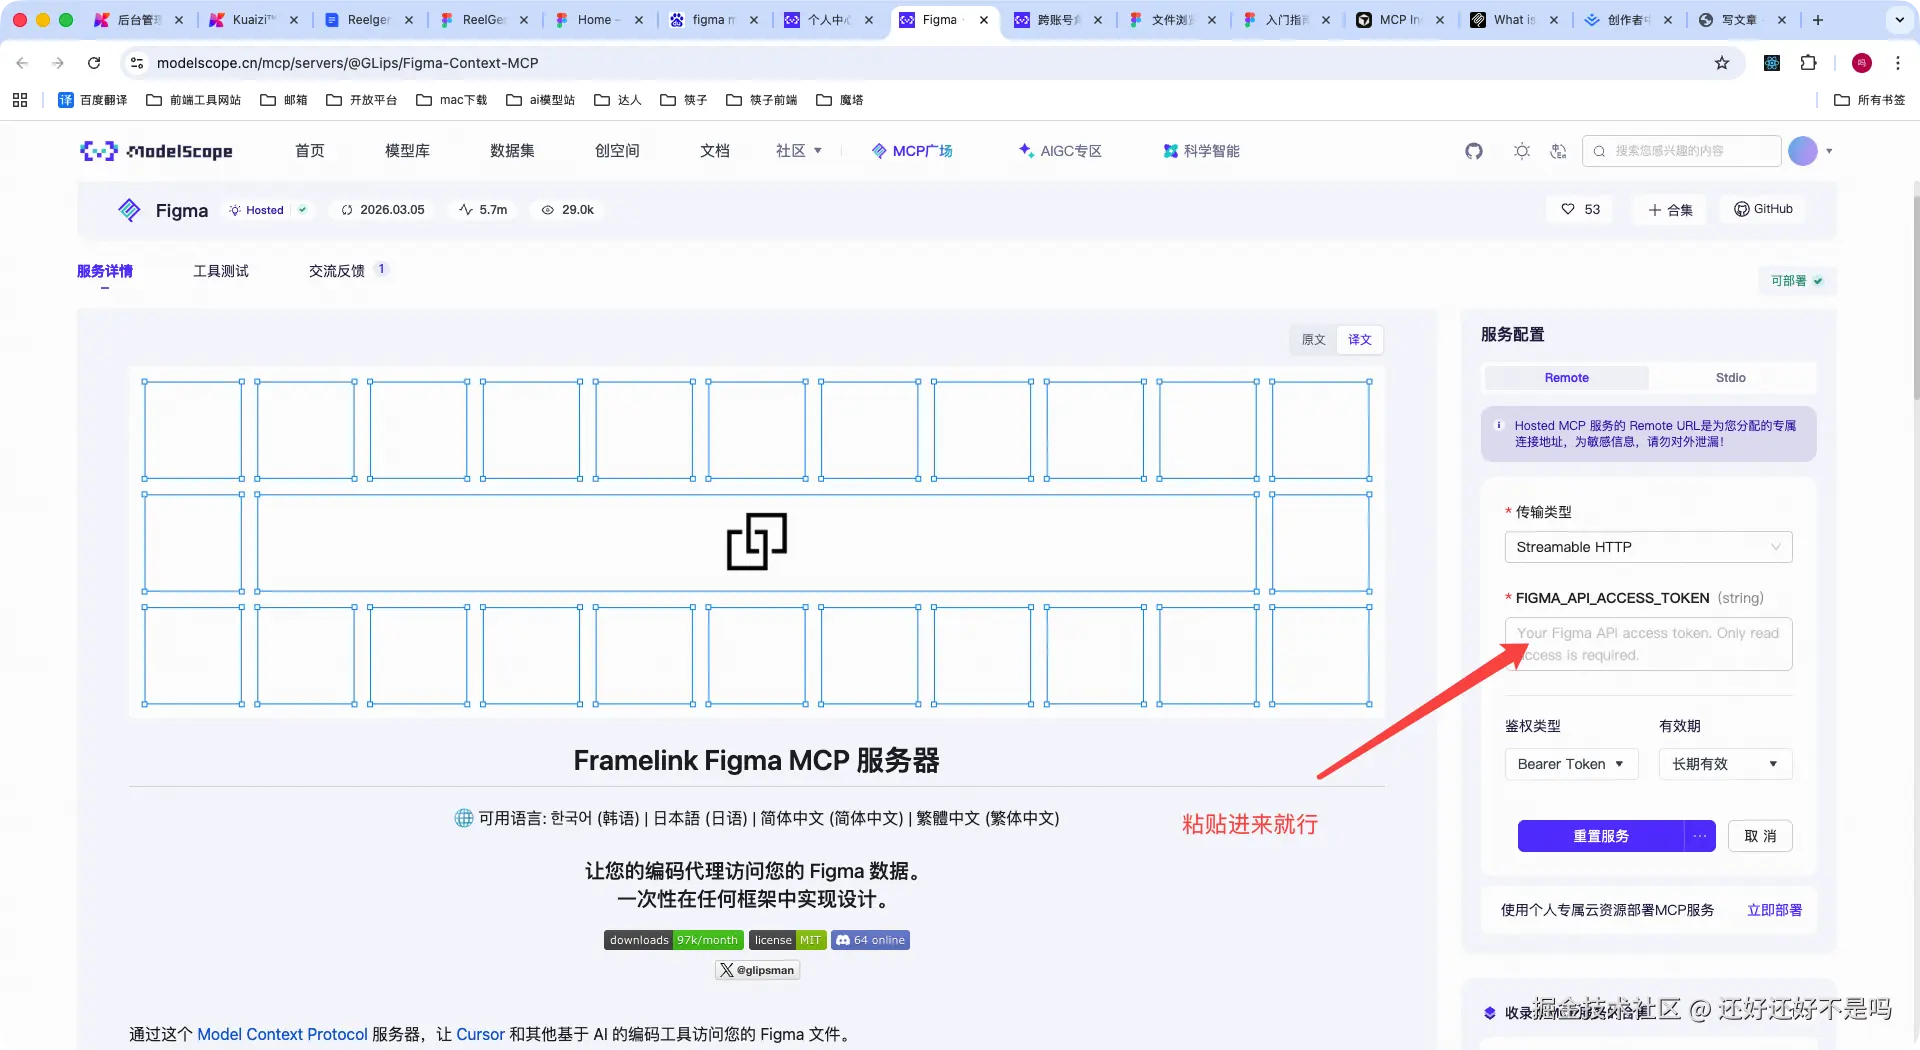Toggle light/dark theme with the sun icon

click(1522, 151)
